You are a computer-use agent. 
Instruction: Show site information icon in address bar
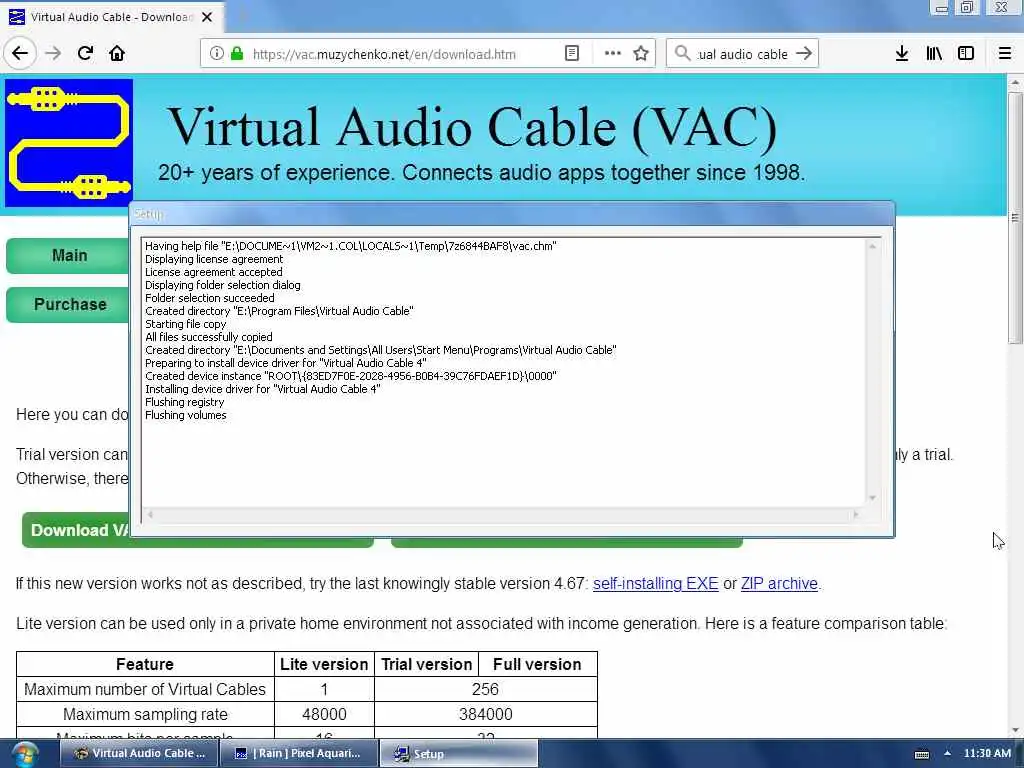[216, 54]
